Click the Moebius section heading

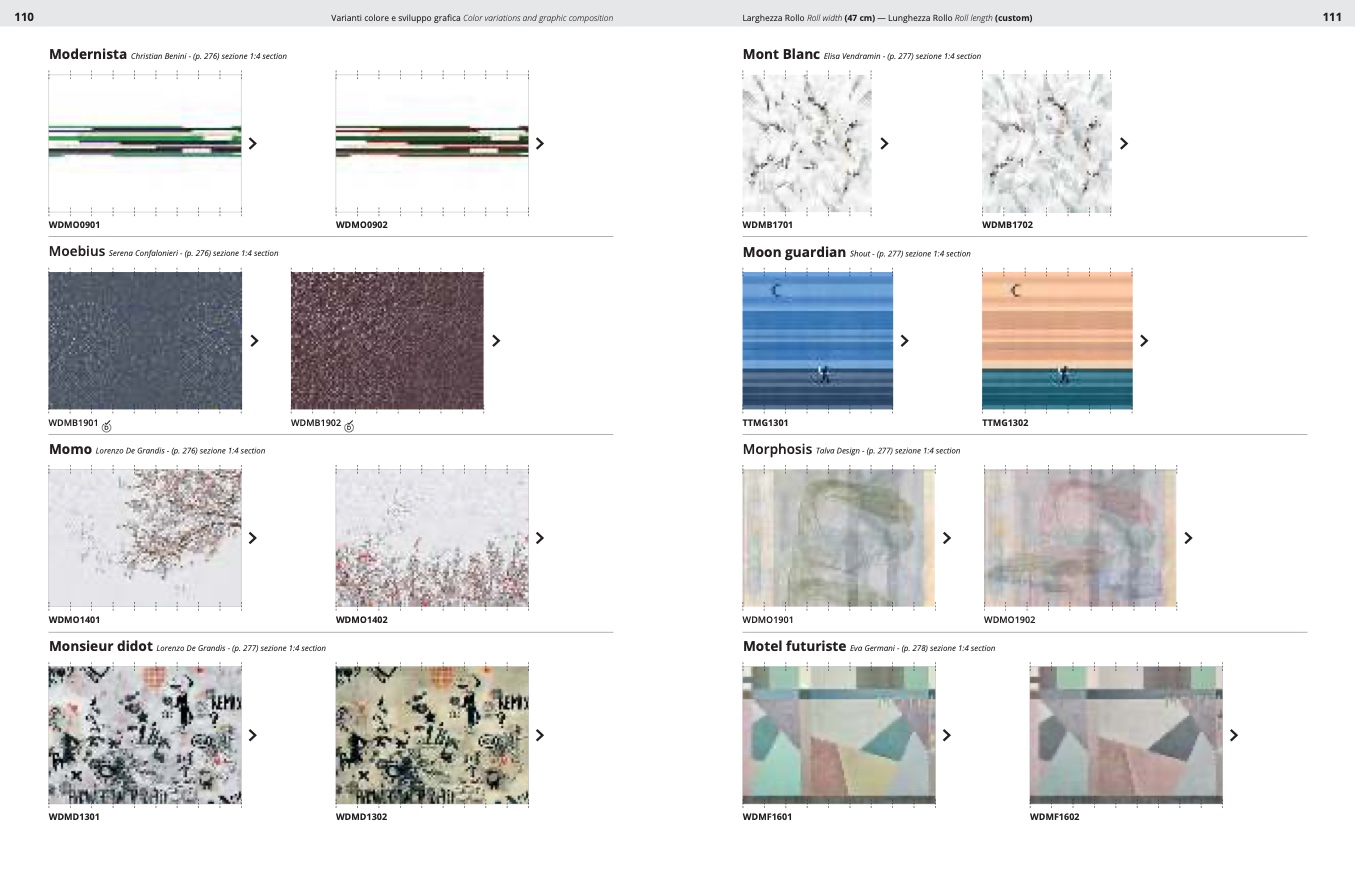pyautogui.click(x=76, y=253)
